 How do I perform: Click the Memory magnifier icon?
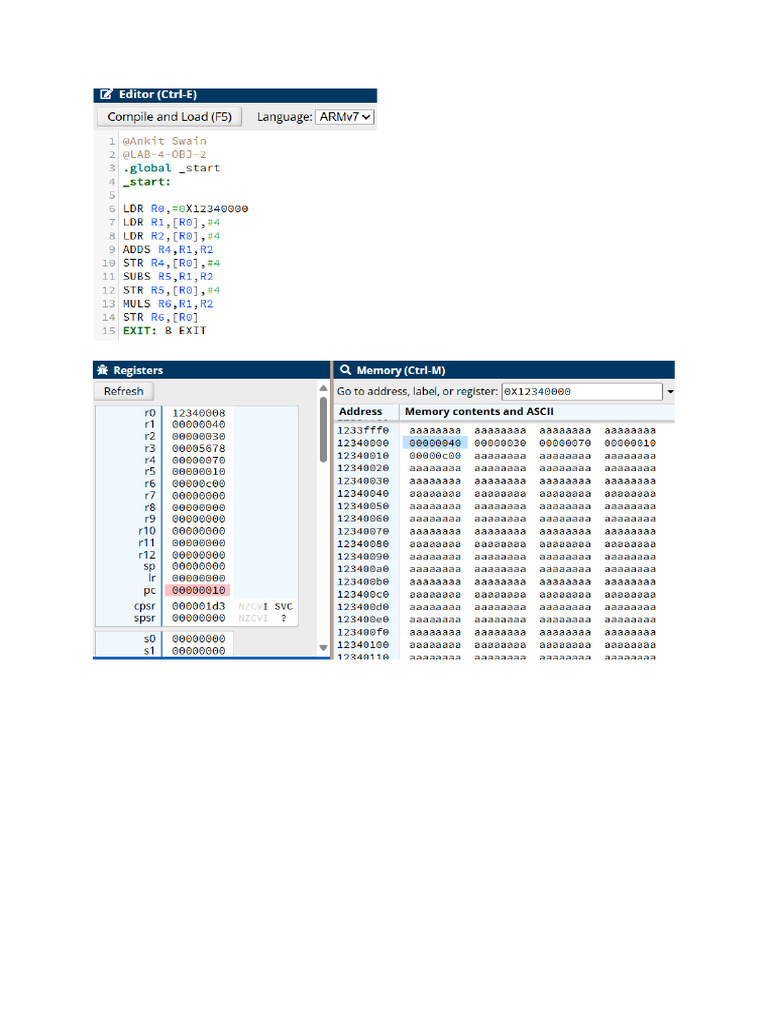345,370
